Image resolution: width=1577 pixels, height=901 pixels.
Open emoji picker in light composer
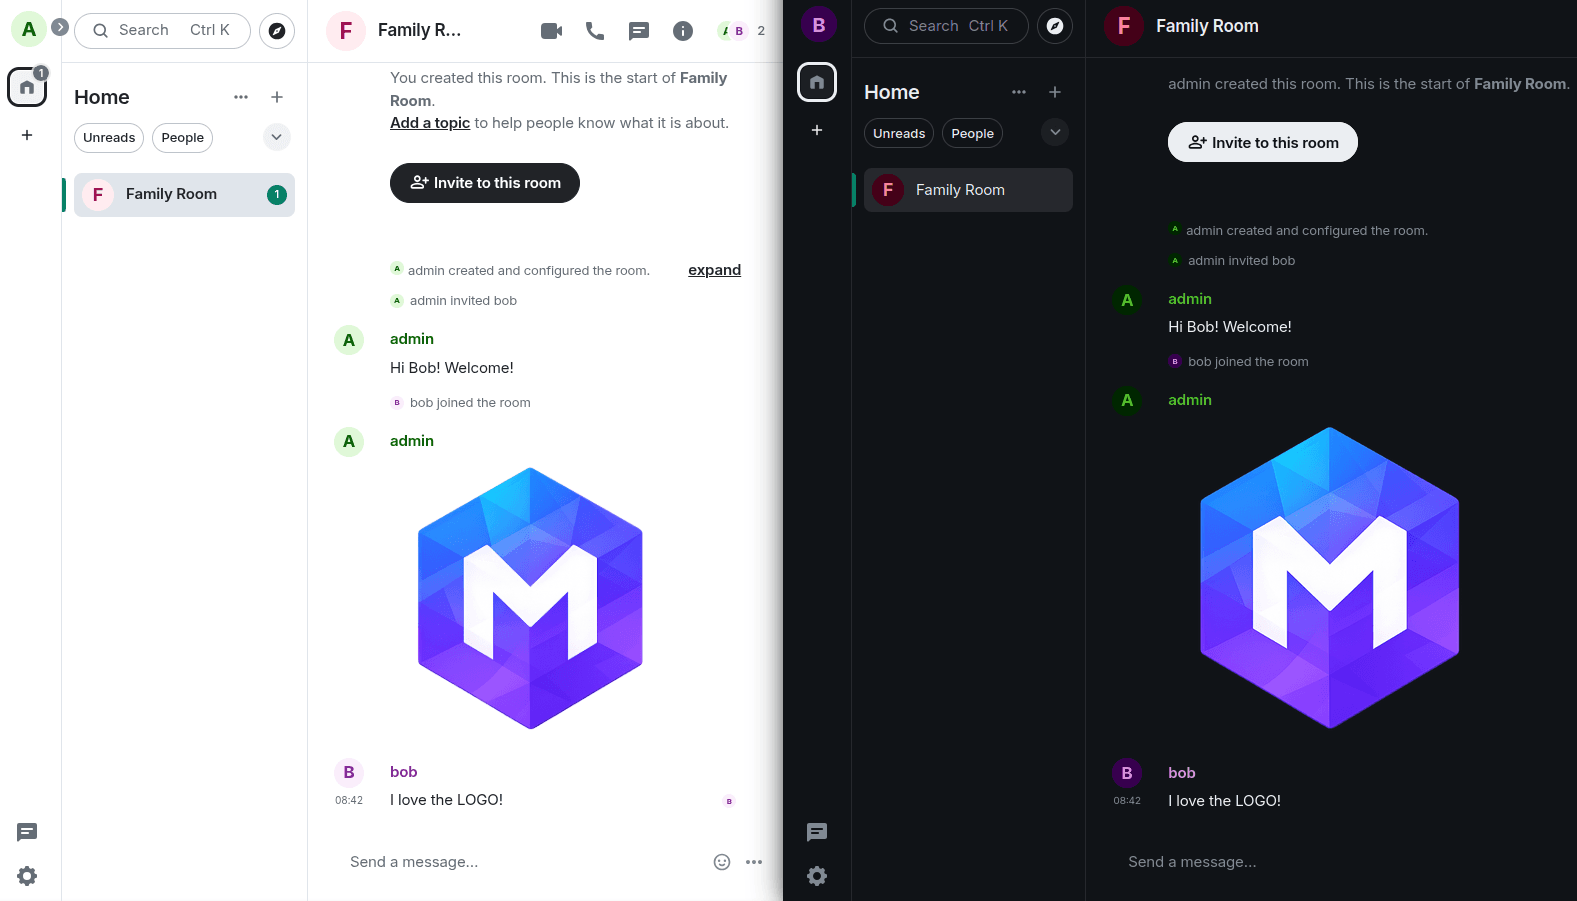click(722, 862)
